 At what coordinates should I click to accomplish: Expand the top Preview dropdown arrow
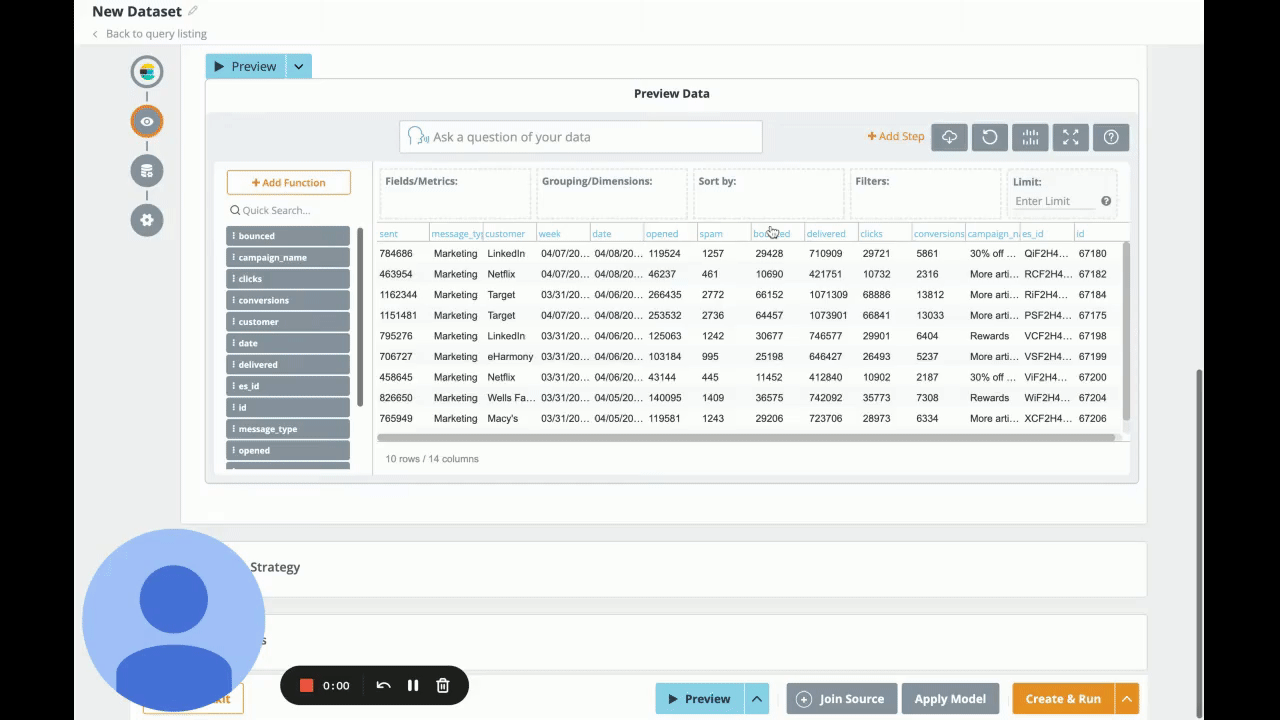(298, 67)
